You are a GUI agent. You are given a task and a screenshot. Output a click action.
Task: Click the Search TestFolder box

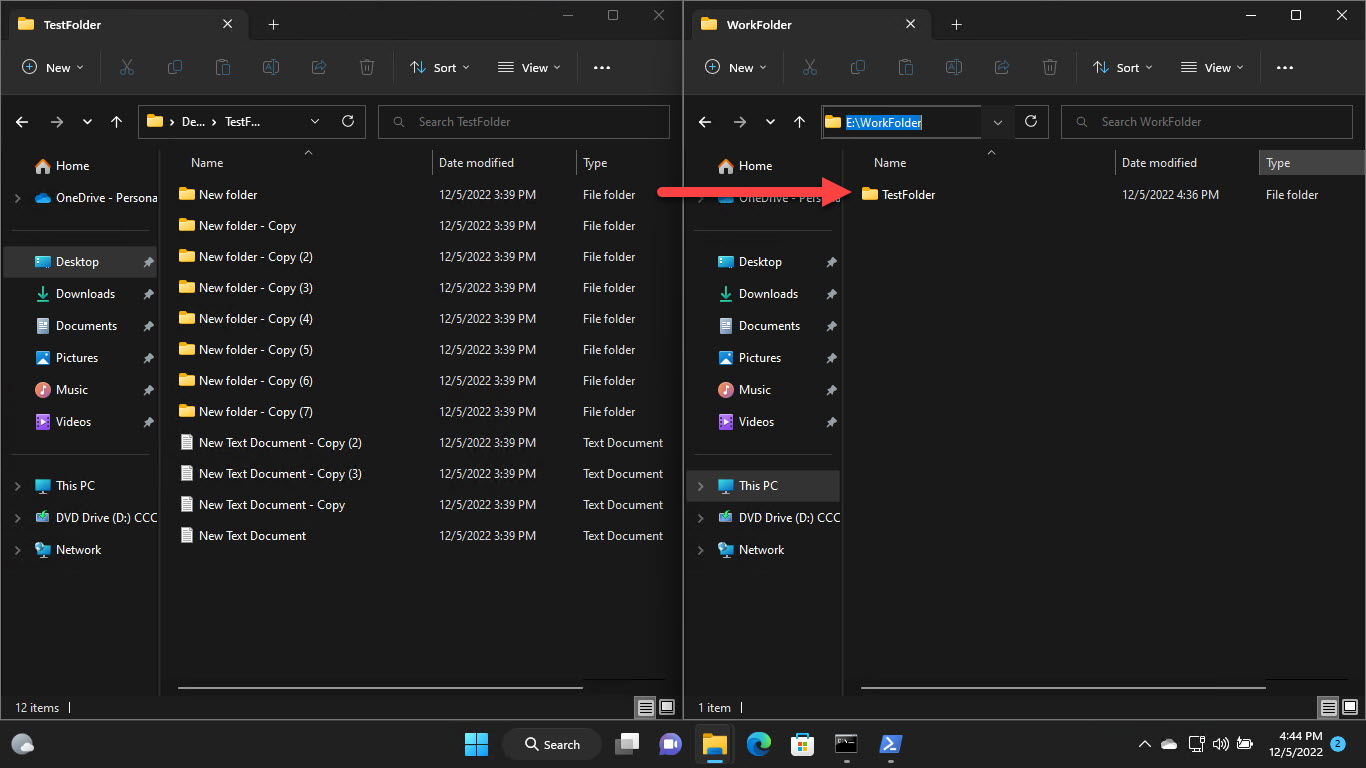pyautogui.click(x=523, y=121)
